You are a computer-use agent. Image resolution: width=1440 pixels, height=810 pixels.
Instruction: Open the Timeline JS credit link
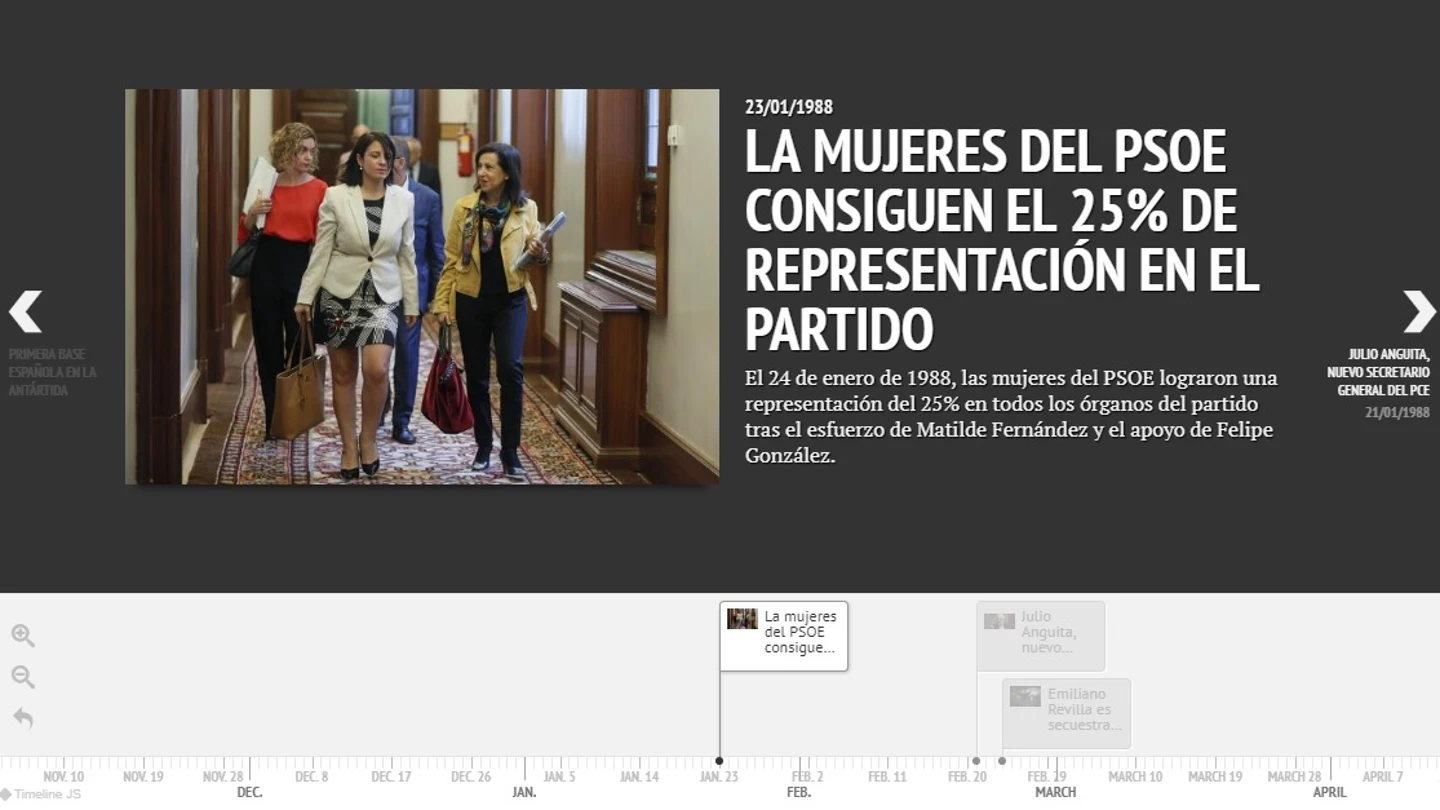pos(41,794)
